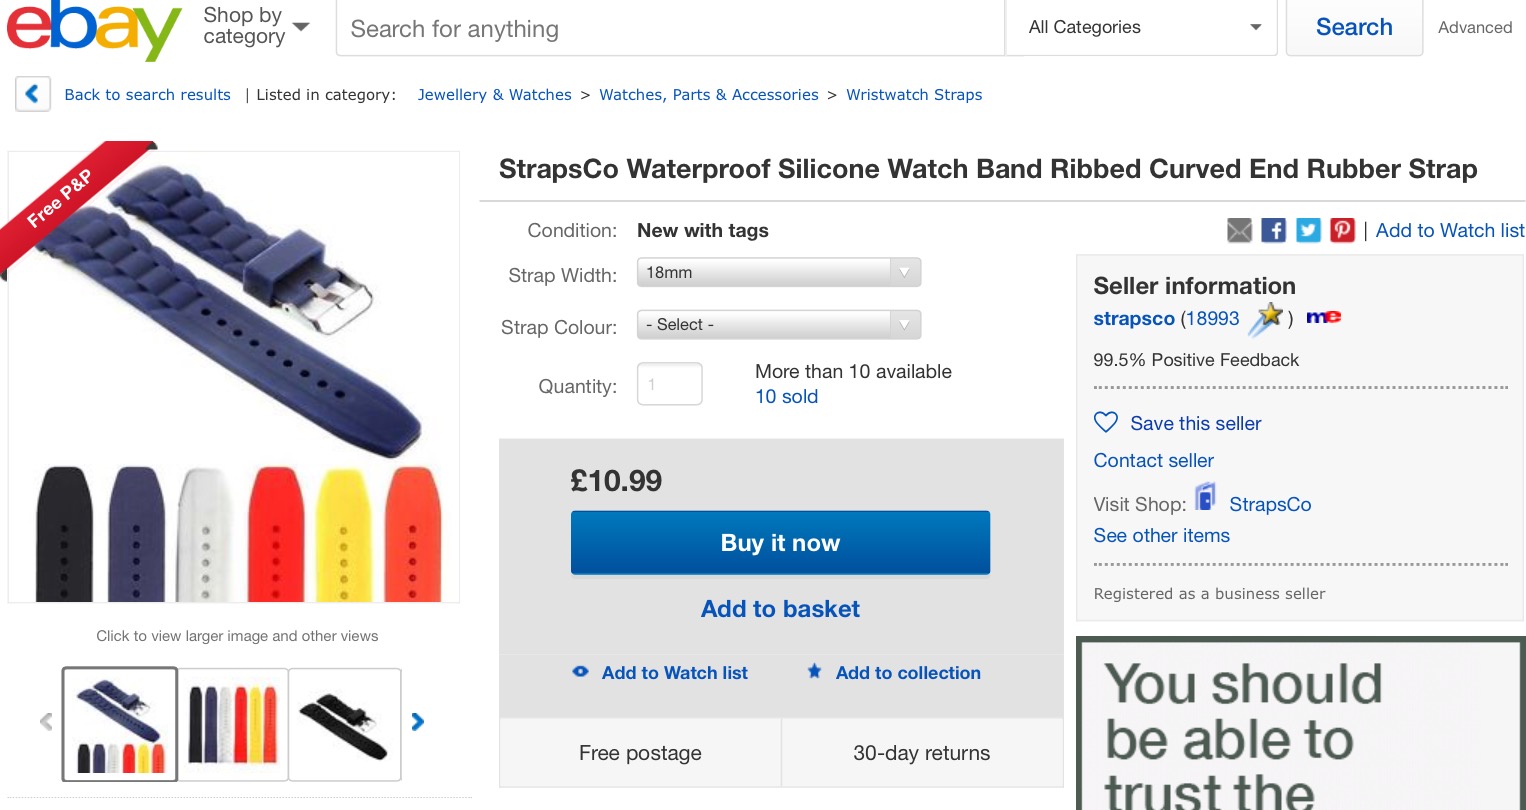Open the Strap Colour select dropdown
Viewport: 1526px width, 810px height.
pos(778,325)
